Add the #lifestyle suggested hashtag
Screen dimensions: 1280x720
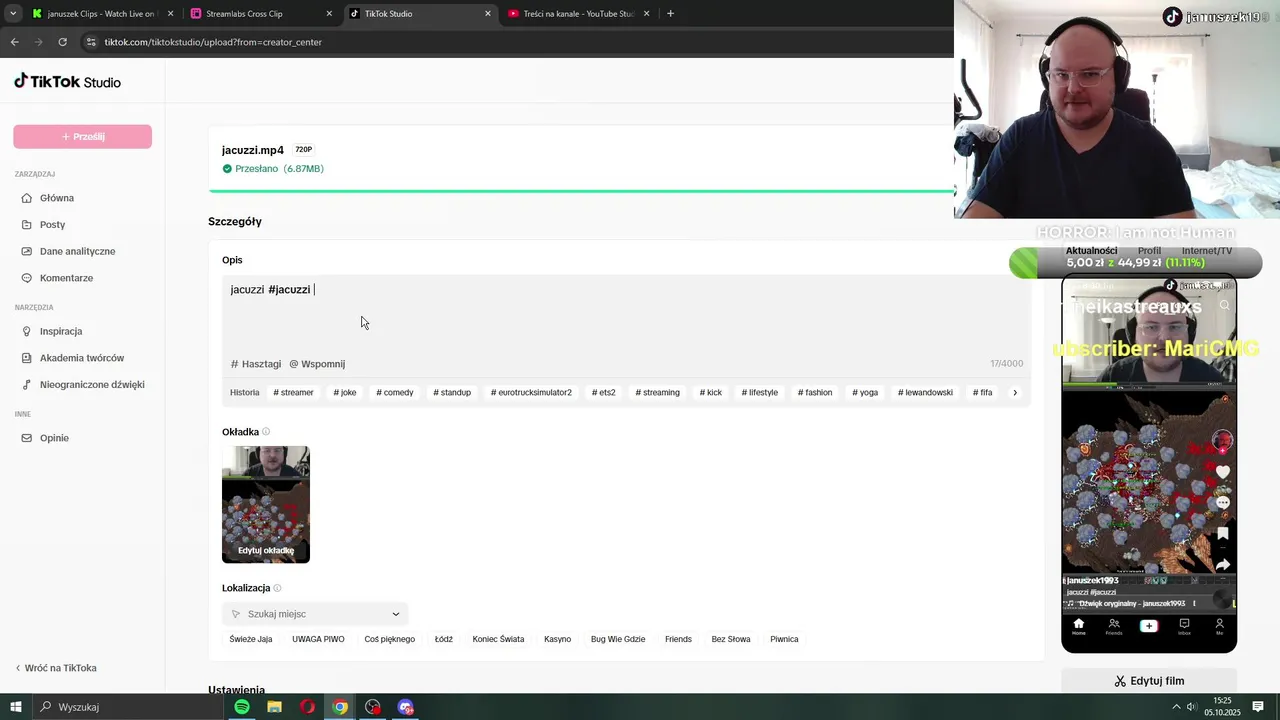pos(760,392)
